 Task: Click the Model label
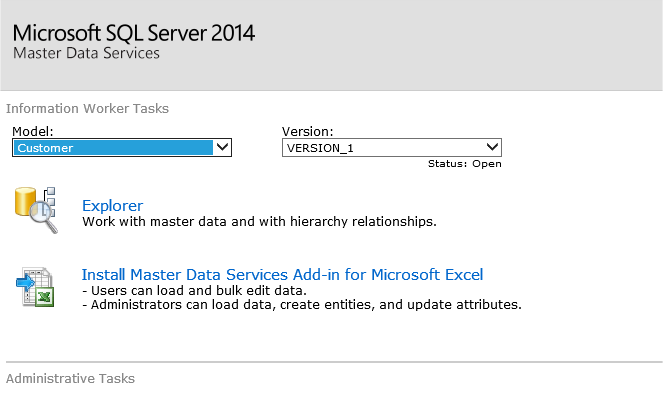pyautogui.click(x=33, y=131)
